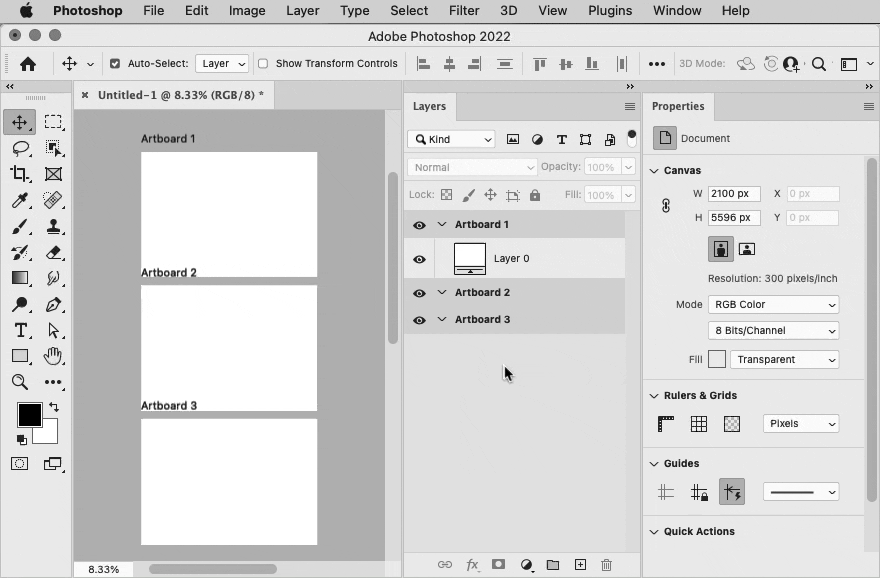Select the Clone Stamp tool
The width and height of the screenshot is (880, 578).
[53, 226]
